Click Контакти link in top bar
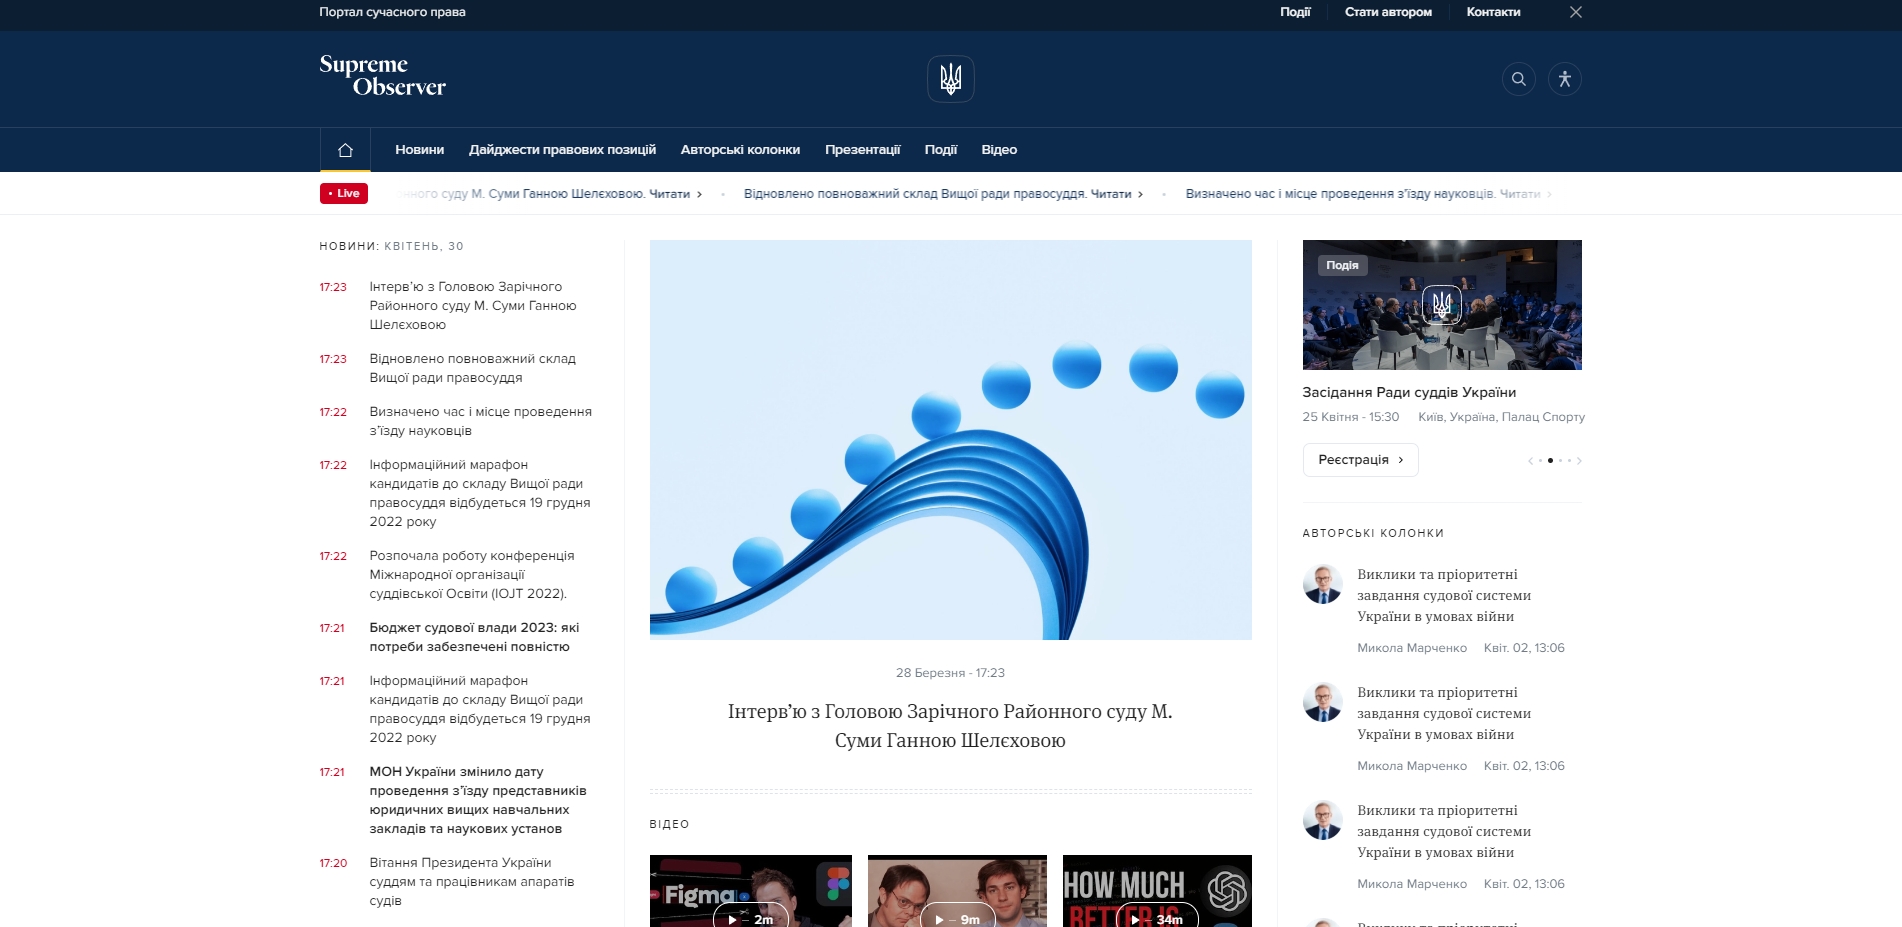1902x927 pixels. [x=1493, y=12]
